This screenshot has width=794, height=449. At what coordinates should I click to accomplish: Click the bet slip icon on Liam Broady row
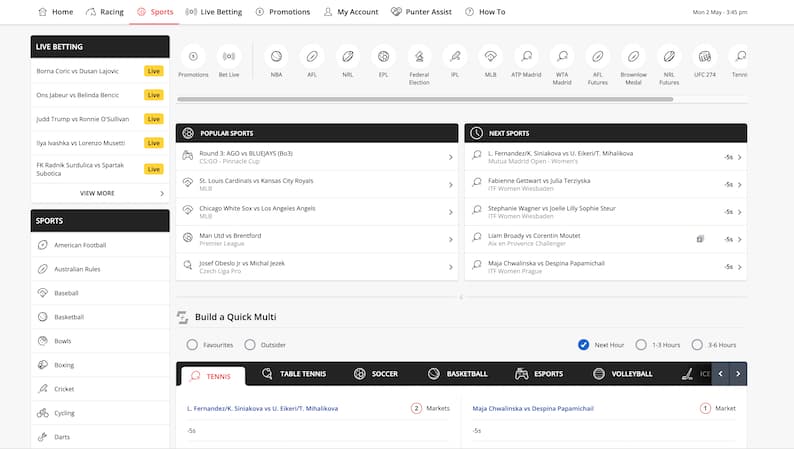700,238
